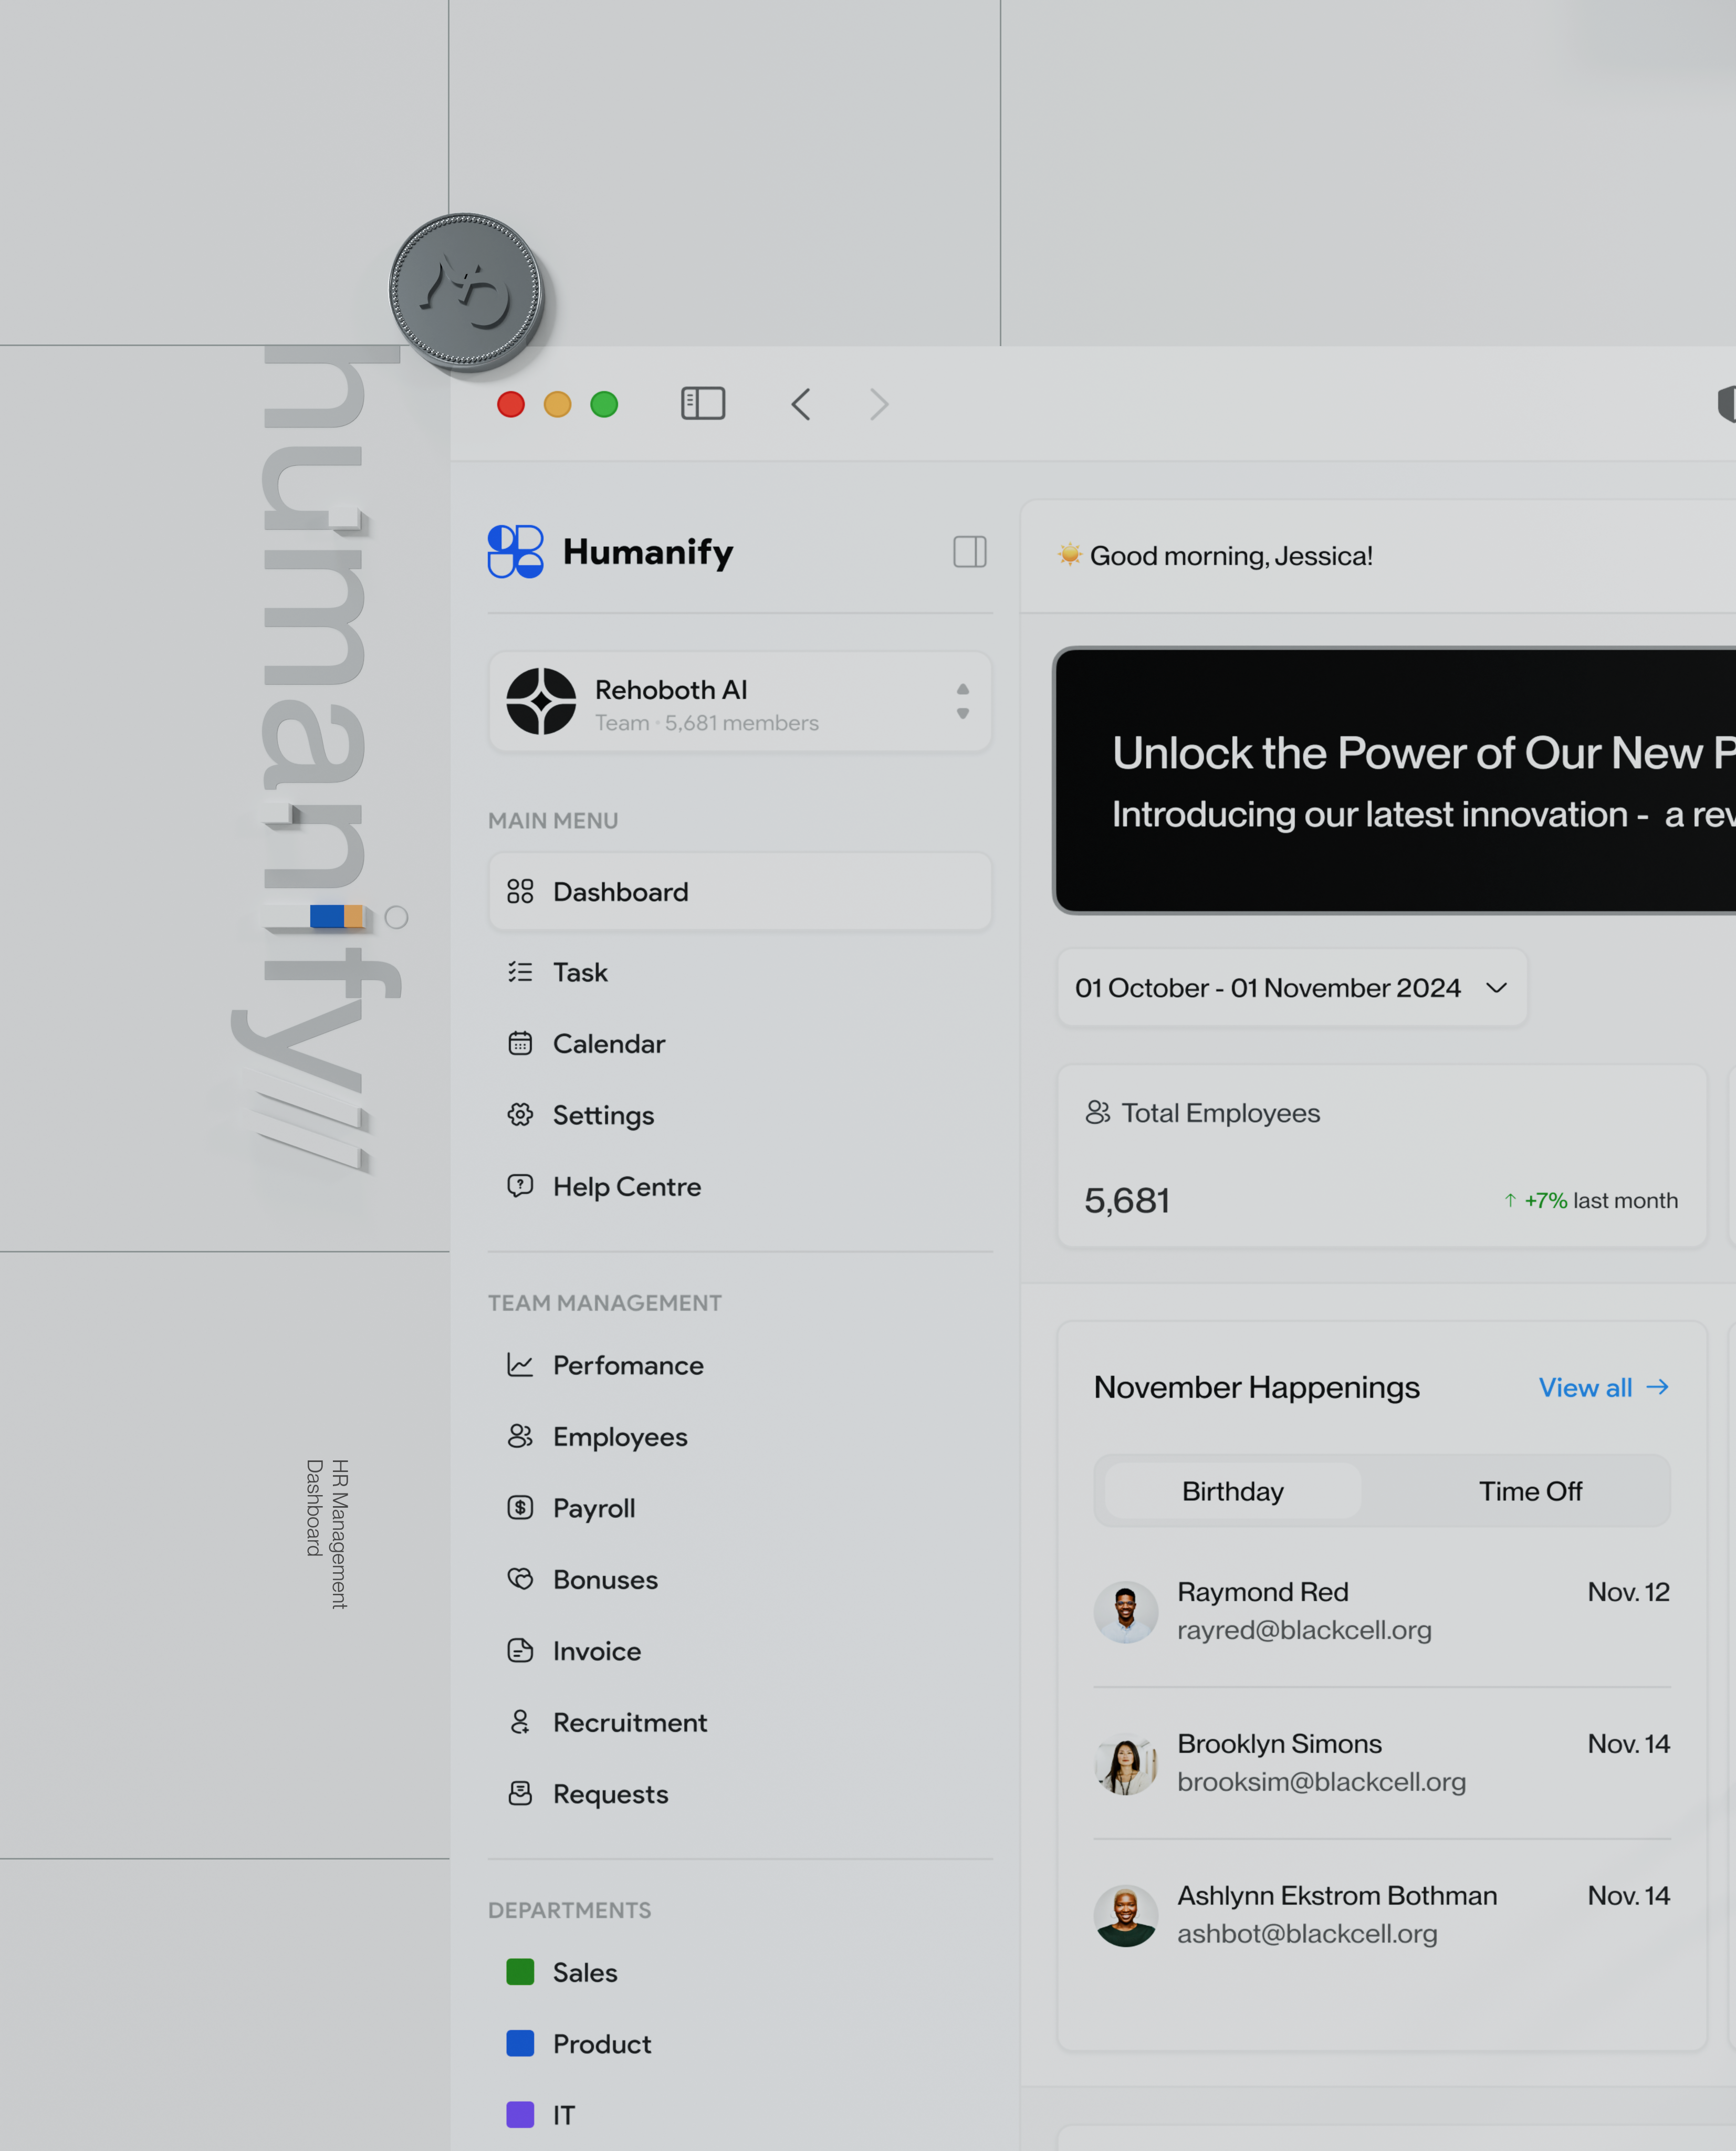Click the up arrow on team selector
Image resolution: width=1736 pixels, height=2151 pixels.
coord(962,688)
